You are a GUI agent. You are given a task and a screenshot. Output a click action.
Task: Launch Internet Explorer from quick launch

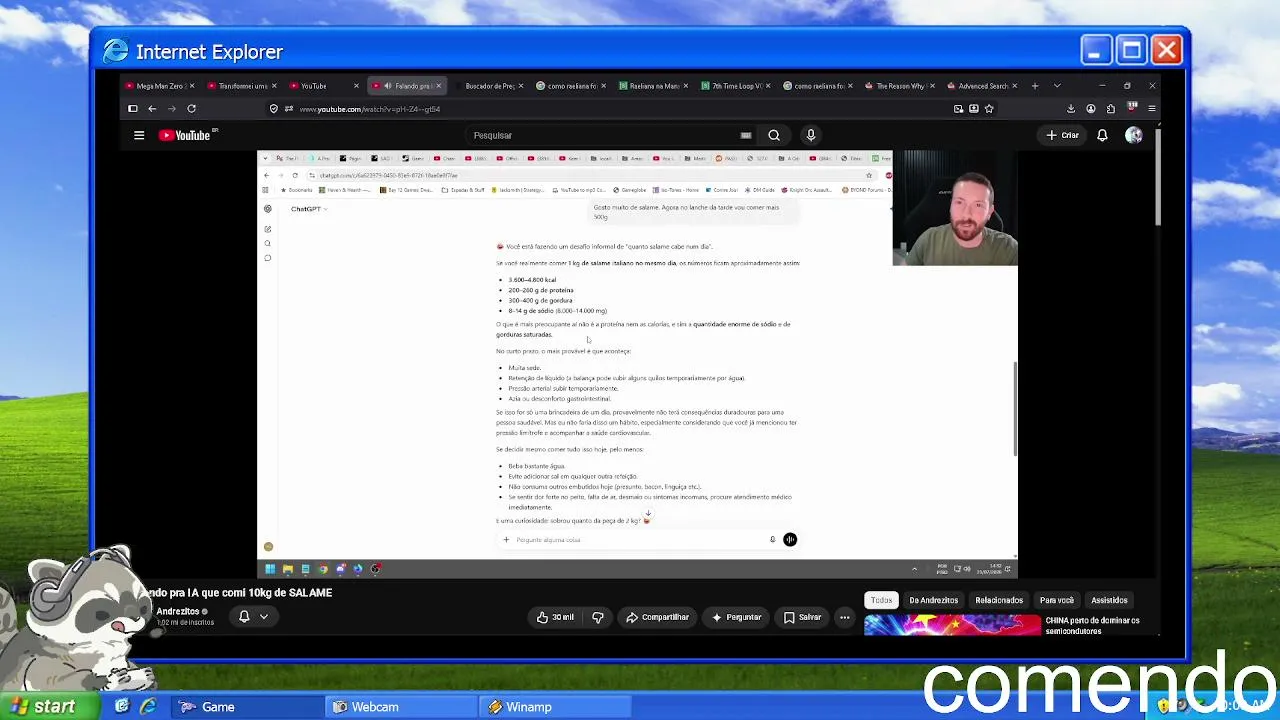(x=148, y=707)
